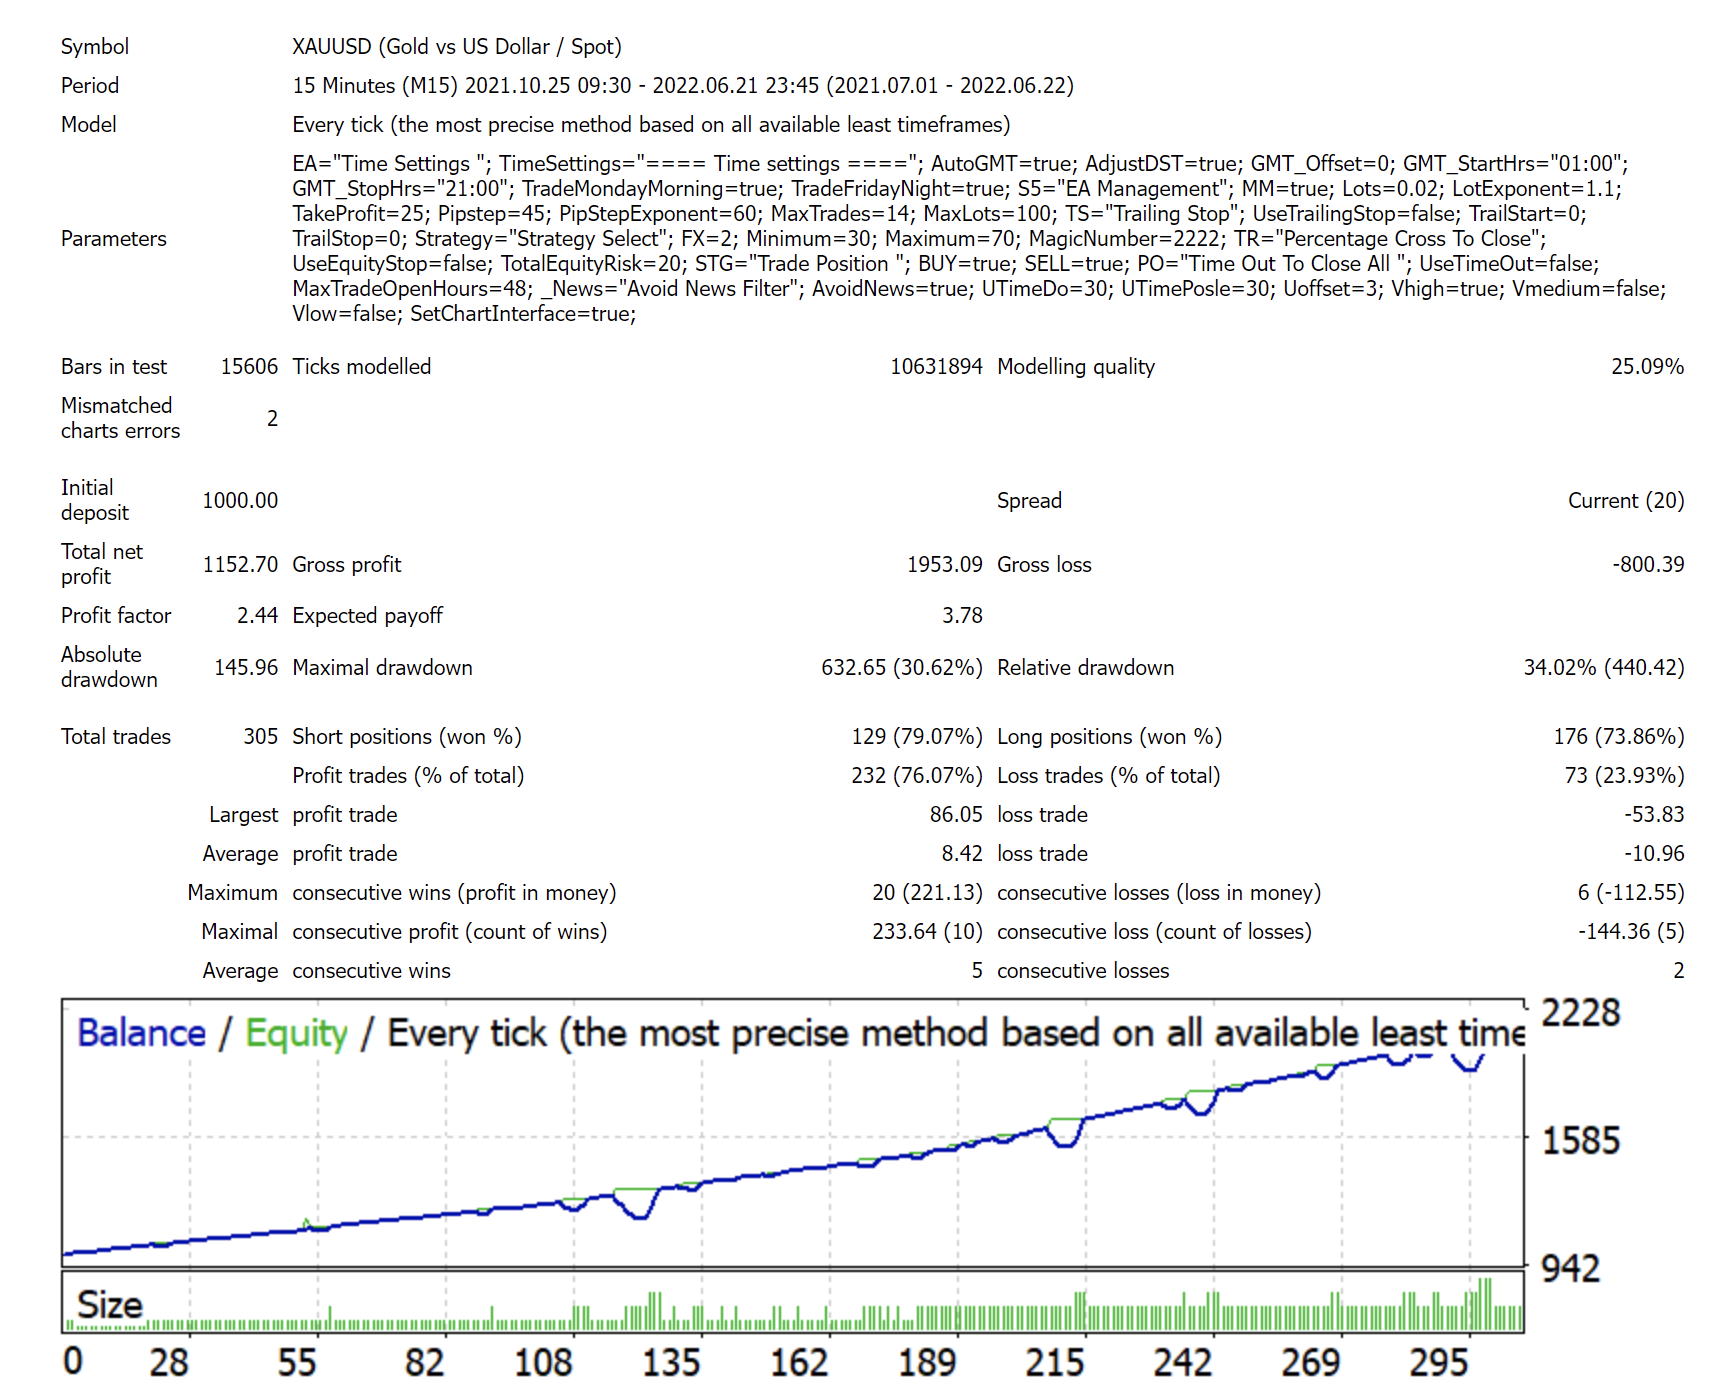1718x1388 pixels.
Task: Select the Profit factor value 2.44
Action: 257,616
